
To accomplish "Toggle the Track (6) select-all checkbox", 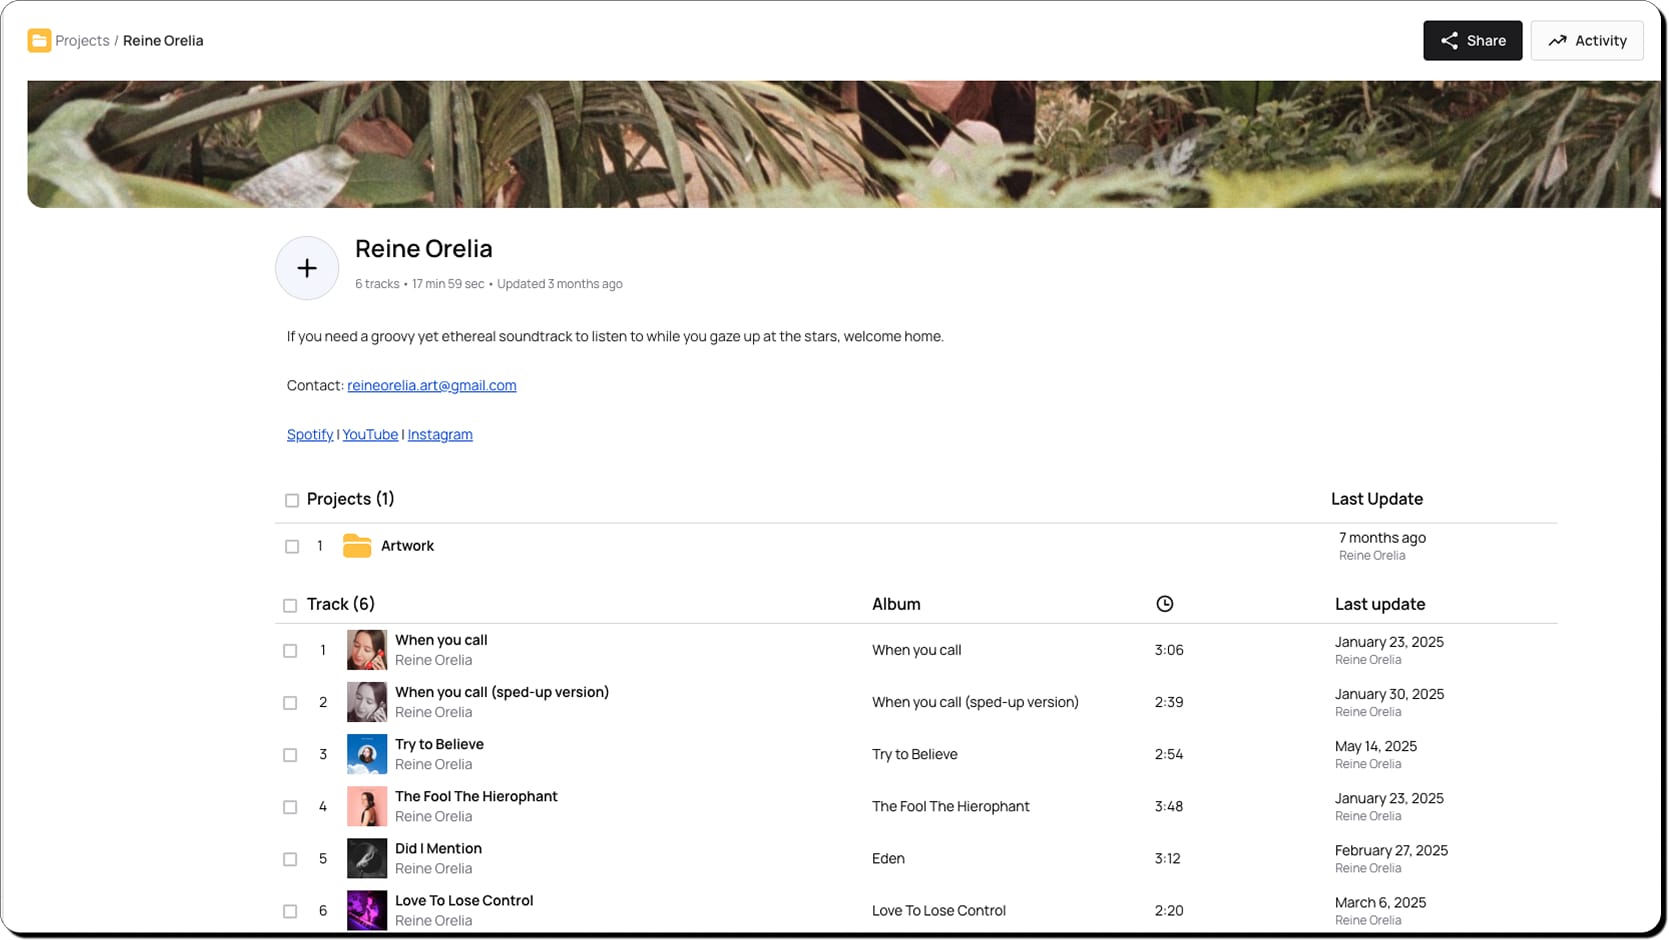I will point(290,605).
